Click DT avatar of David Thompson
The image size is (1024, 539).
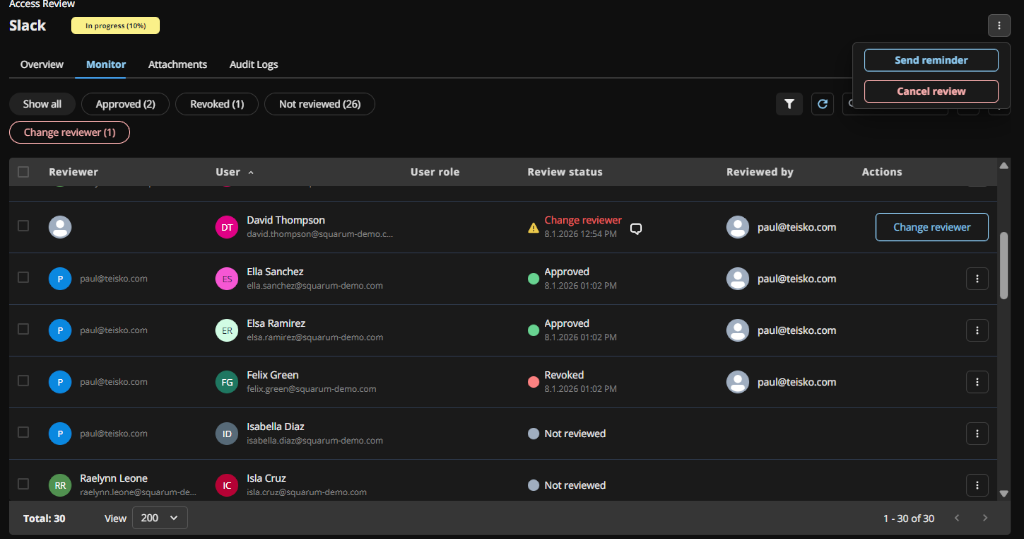(227, 227)
